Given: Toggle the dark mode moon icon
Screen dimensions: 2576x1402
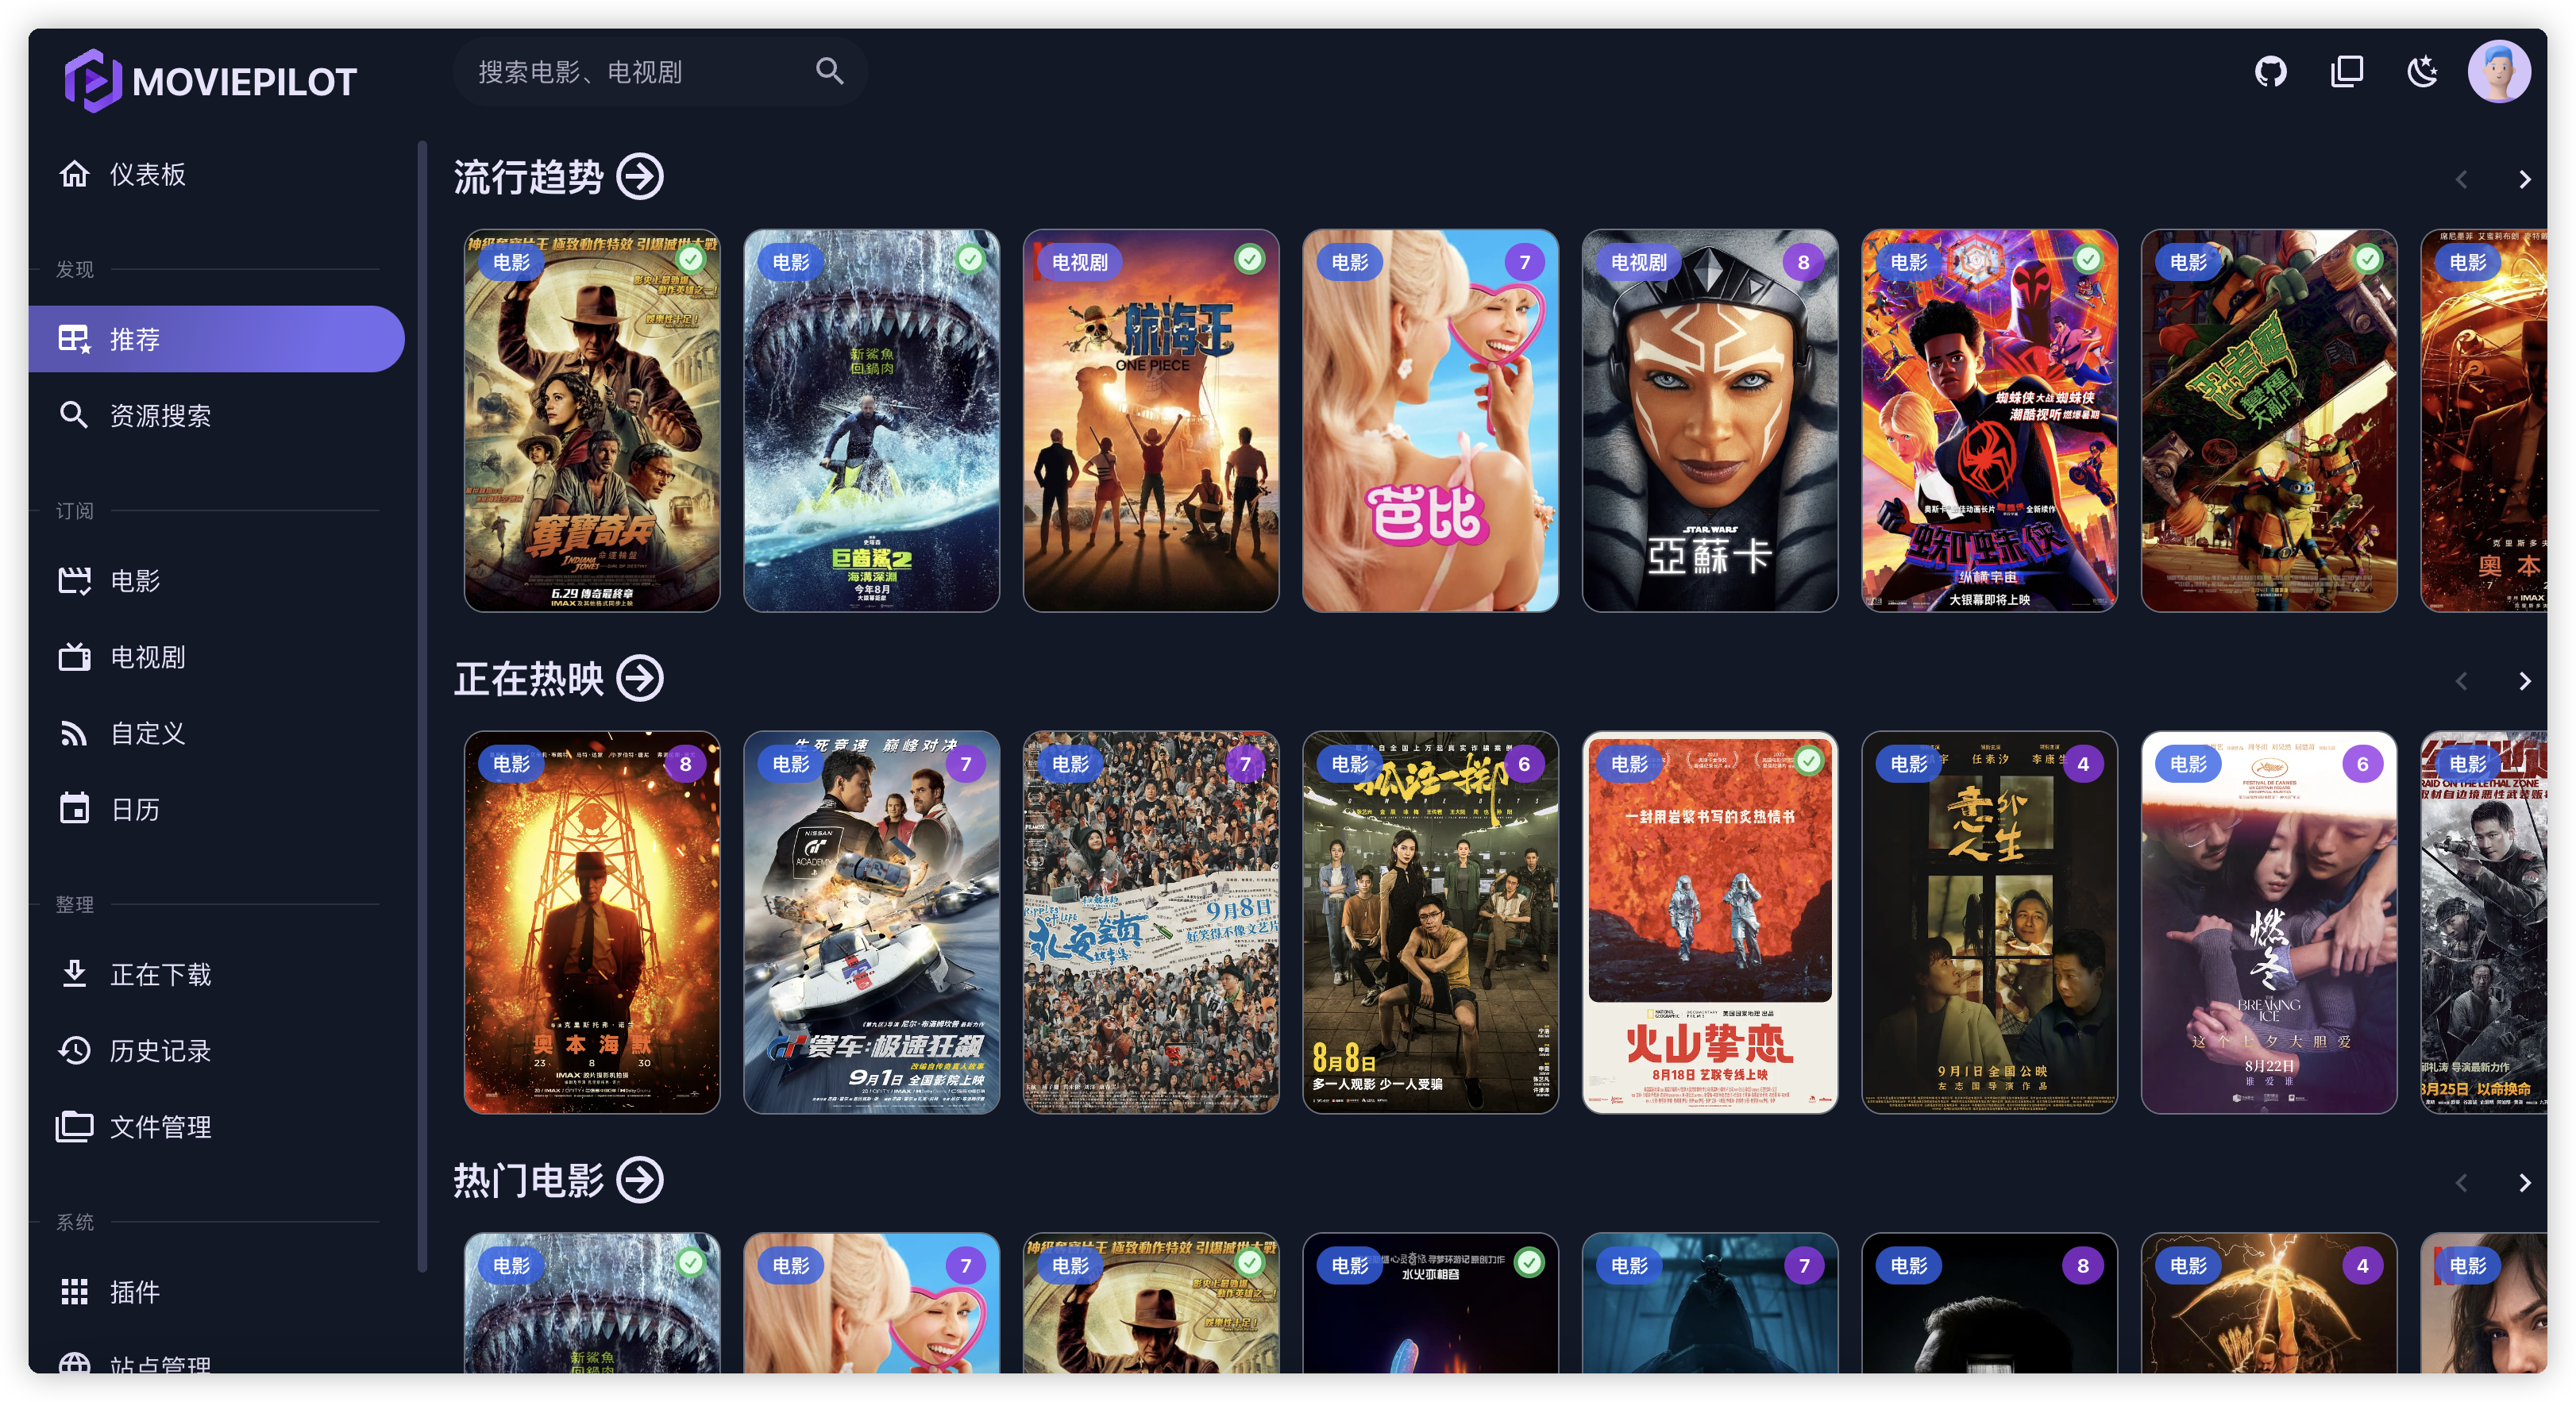Looking at the screenshot, I should tap(2422, 72).
